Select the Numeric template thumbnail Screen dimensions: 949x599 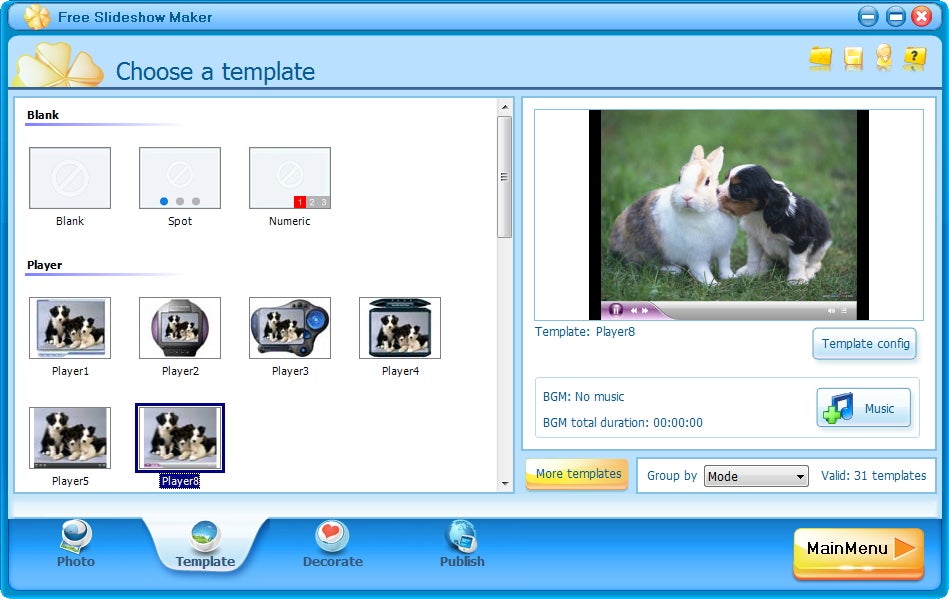click(x=290, y=178)
